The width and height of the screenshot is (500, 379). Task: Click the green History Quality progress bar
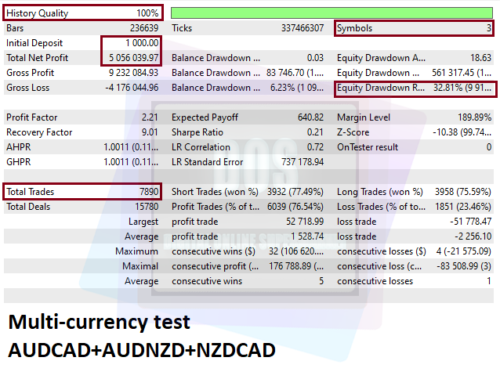pyautogui.click(x=332, y=13)
